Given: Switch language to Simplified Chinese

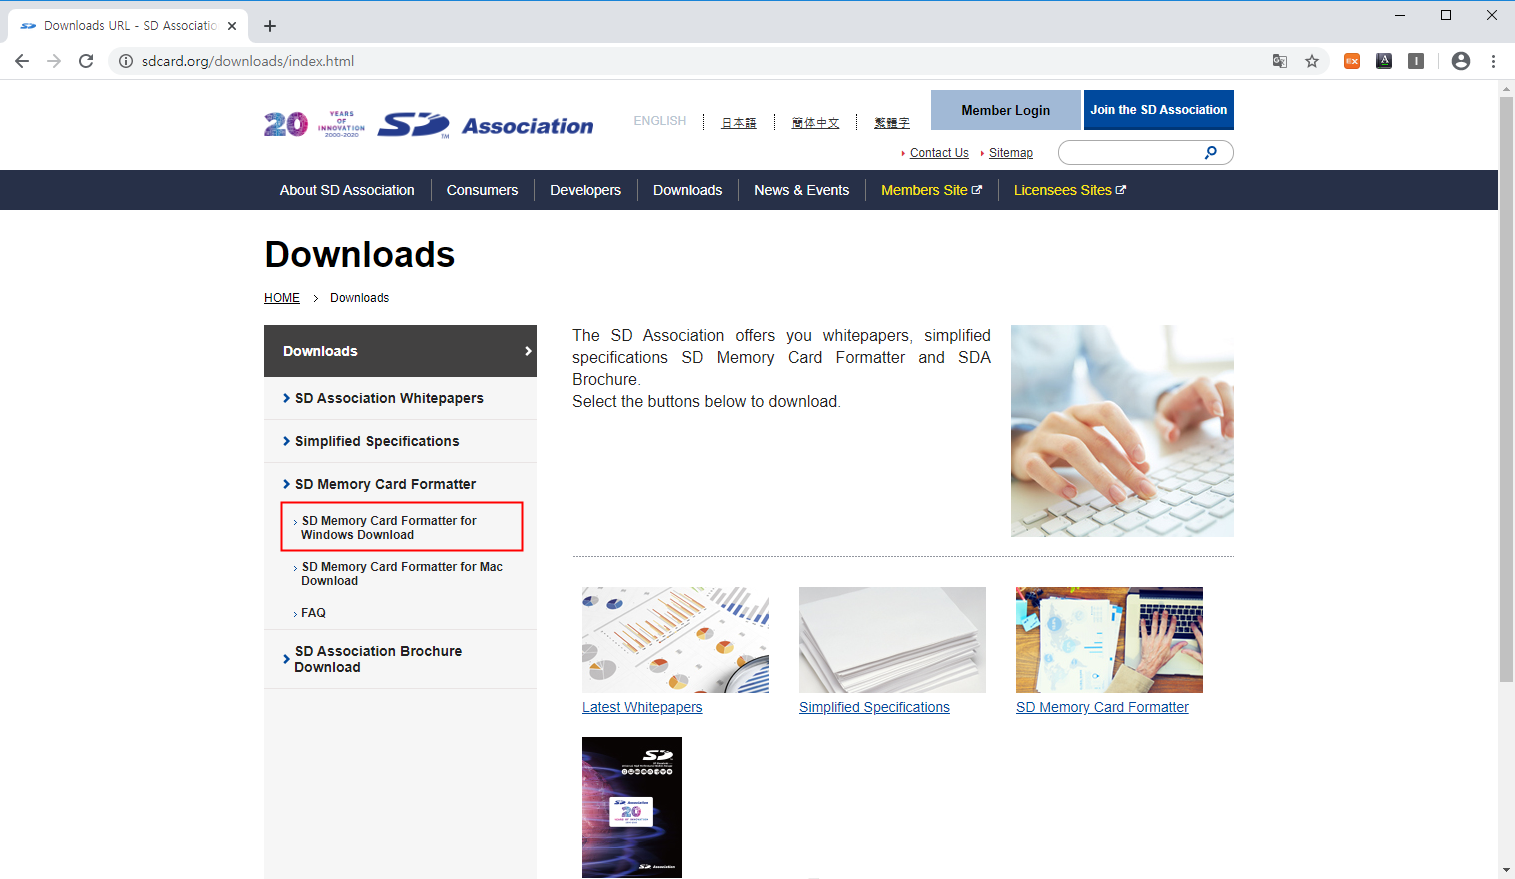Looking at the screenshot, I should 815,122.
